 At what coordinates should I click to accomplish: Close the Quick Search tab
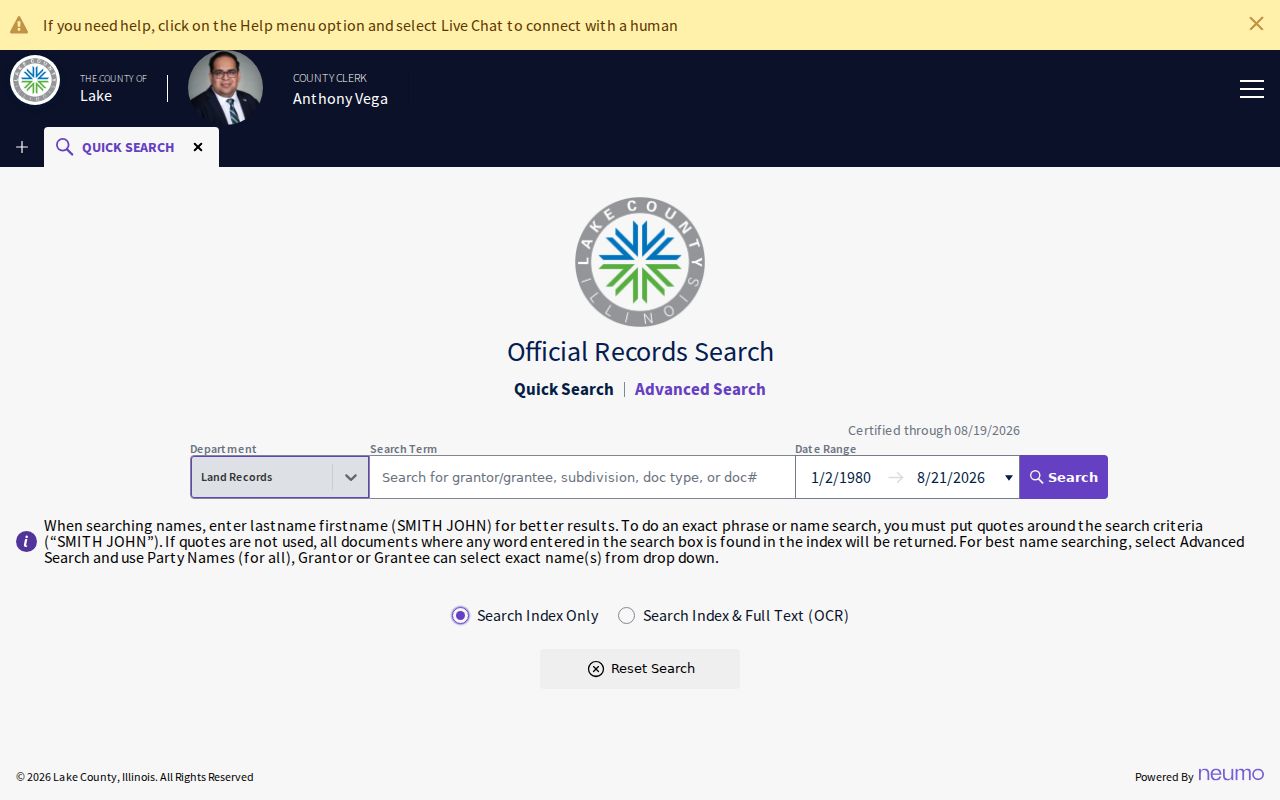(198, 147)
